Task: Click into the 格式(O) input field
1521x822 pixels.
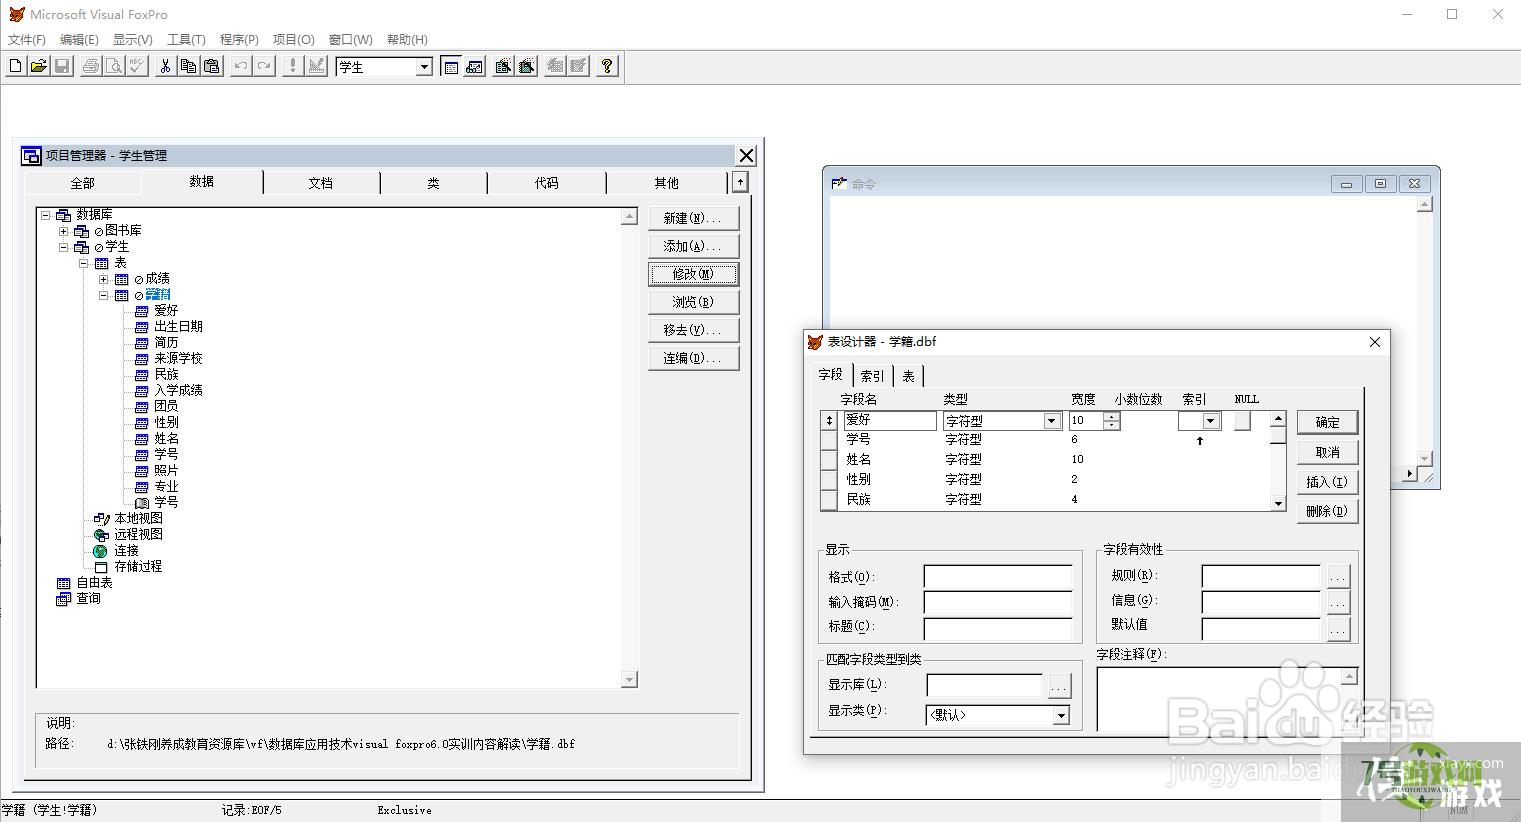Action: click(998, 577)
